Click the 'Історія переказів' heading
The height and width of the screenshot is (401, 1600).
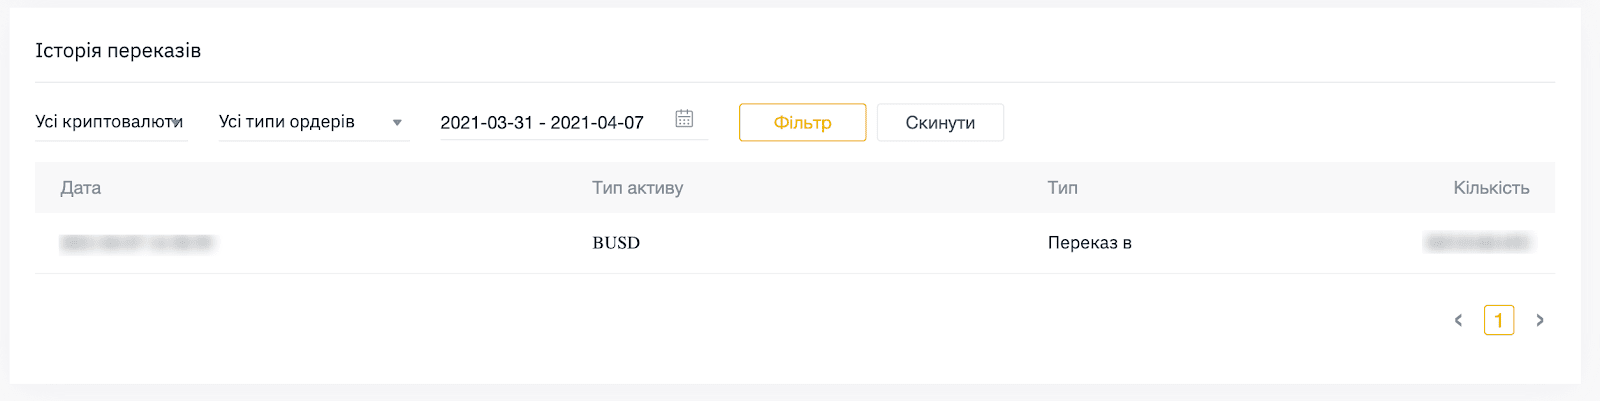[118, 51]
